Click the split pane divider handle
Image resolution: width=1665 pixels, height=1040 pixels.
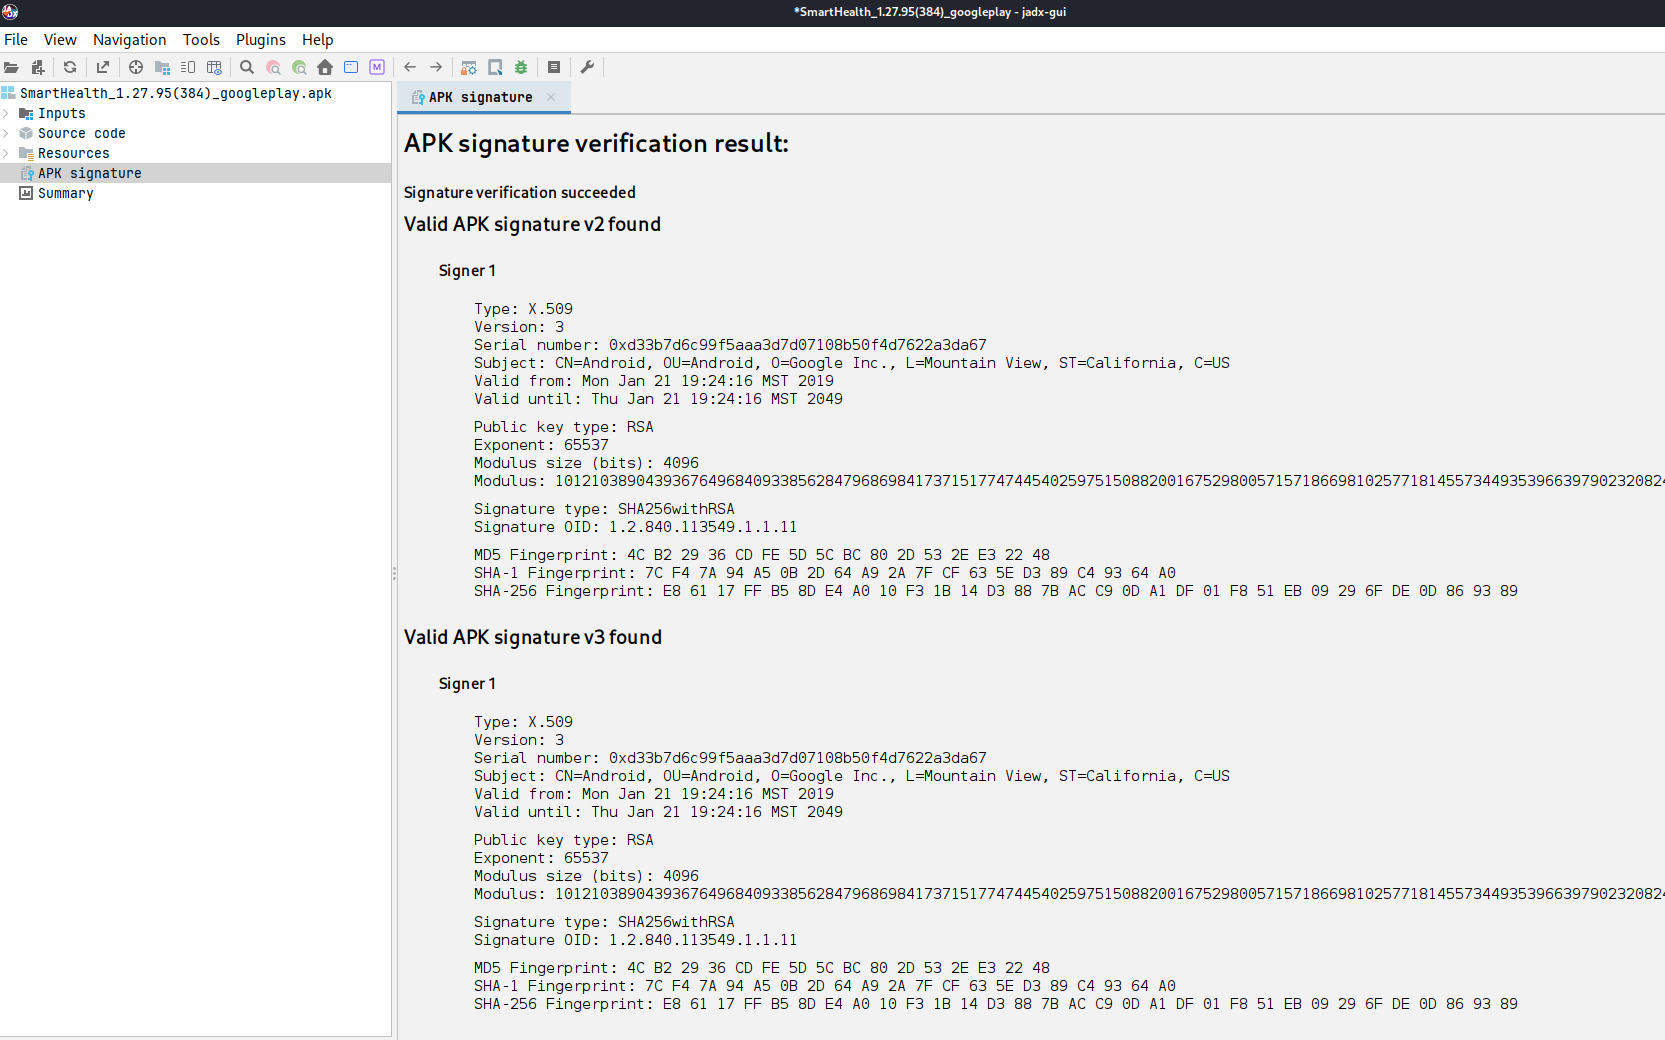click(x=394, y=573)
